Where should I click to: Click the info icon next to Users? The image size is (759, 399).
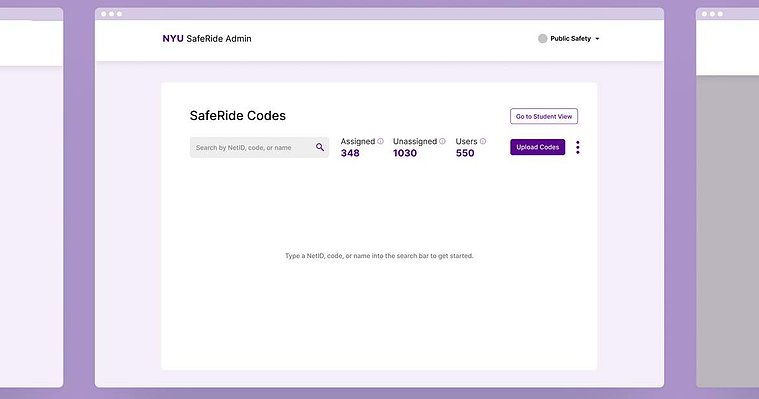(483, 141)
